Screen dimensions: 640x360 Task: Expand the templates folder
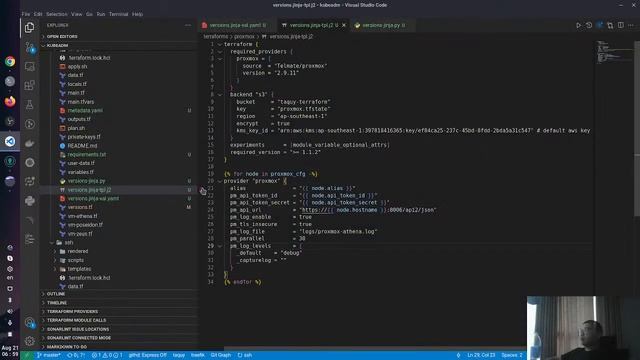118,269
